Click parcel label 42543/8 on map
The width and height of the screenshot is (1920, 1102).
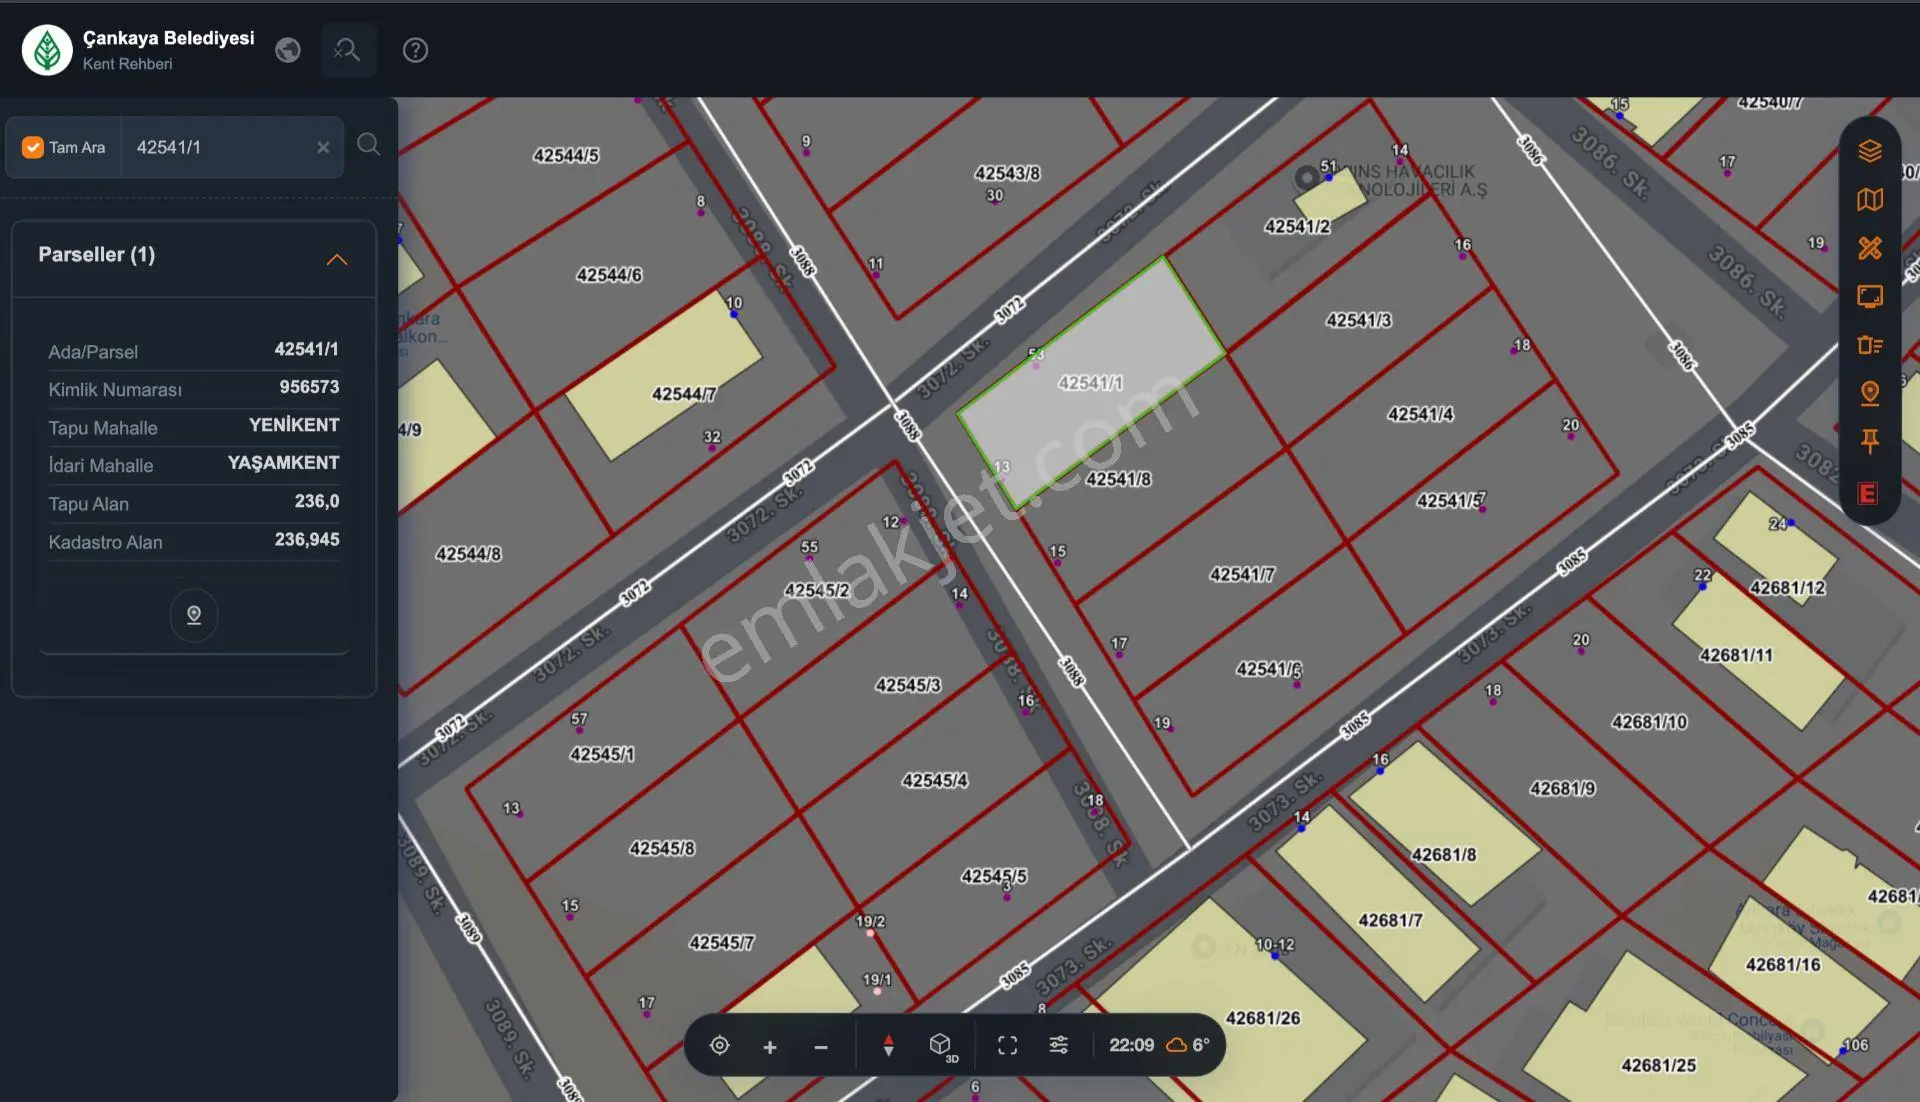[1007, 173]
